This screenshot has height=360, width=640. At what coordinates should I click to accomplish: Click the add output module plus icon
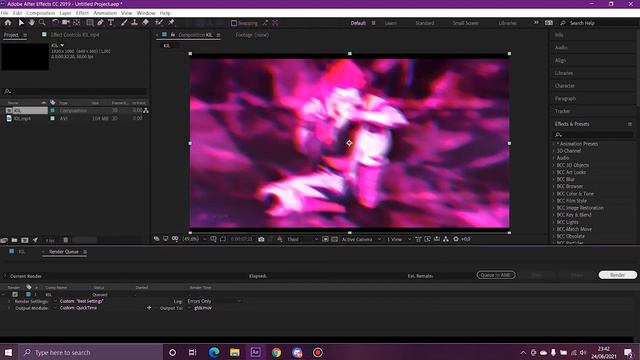point(149,308)
